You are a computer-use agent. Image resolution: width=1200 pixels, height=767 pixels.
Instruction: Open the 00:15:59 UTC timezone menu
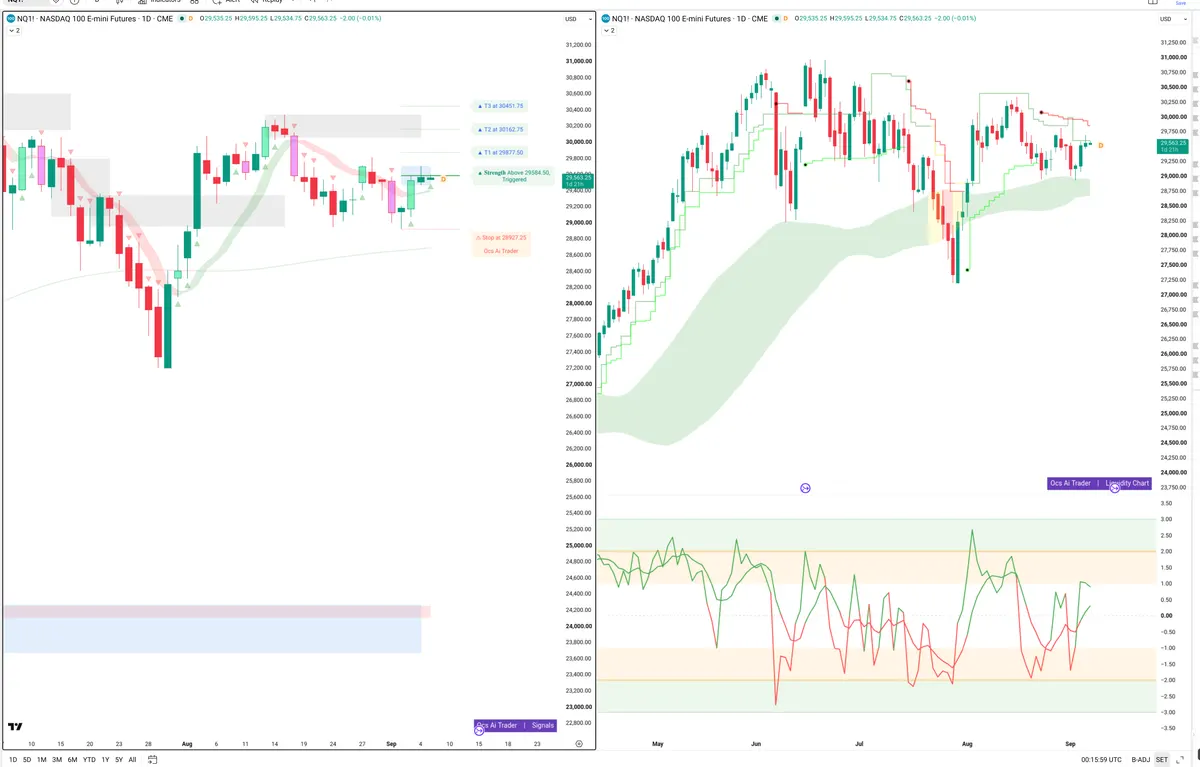pyautogui.click(x=1103, y=760)
